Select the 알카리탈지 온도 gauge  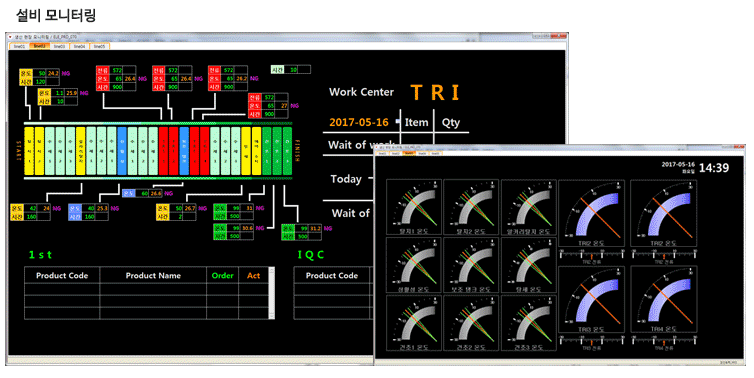click(528, 207)
